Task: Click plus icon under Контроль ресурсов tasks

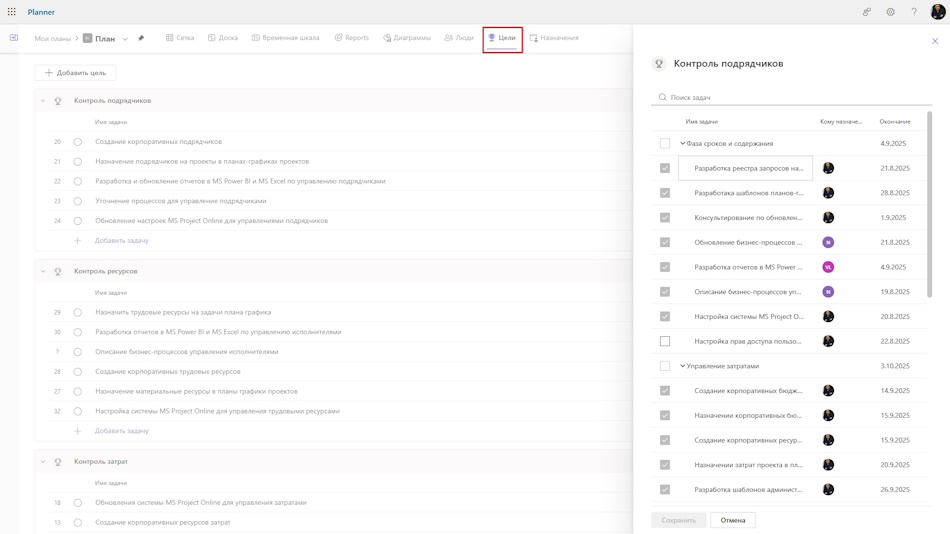Action: pyautogui.click(x=78, y=431)
